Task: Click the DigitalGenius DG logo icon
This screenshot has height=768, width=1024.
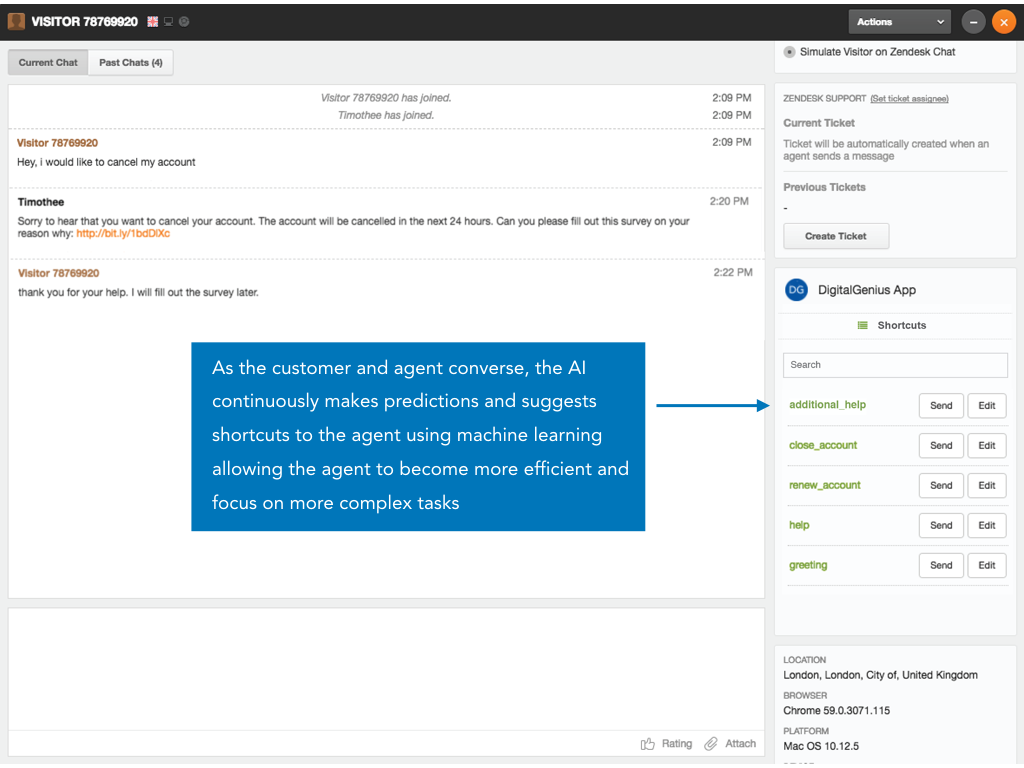Action: point(796,290)
